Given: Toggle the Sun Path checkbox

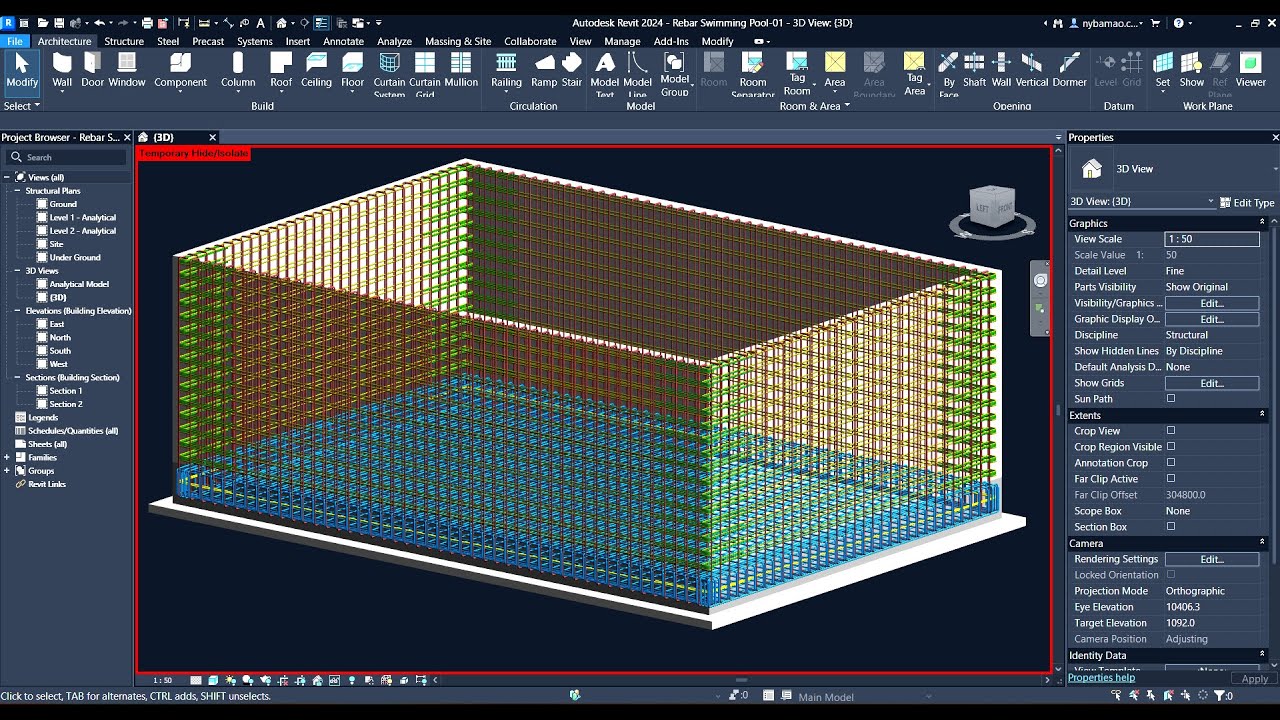Looking at the screenshot, I should coord(1171,399).
